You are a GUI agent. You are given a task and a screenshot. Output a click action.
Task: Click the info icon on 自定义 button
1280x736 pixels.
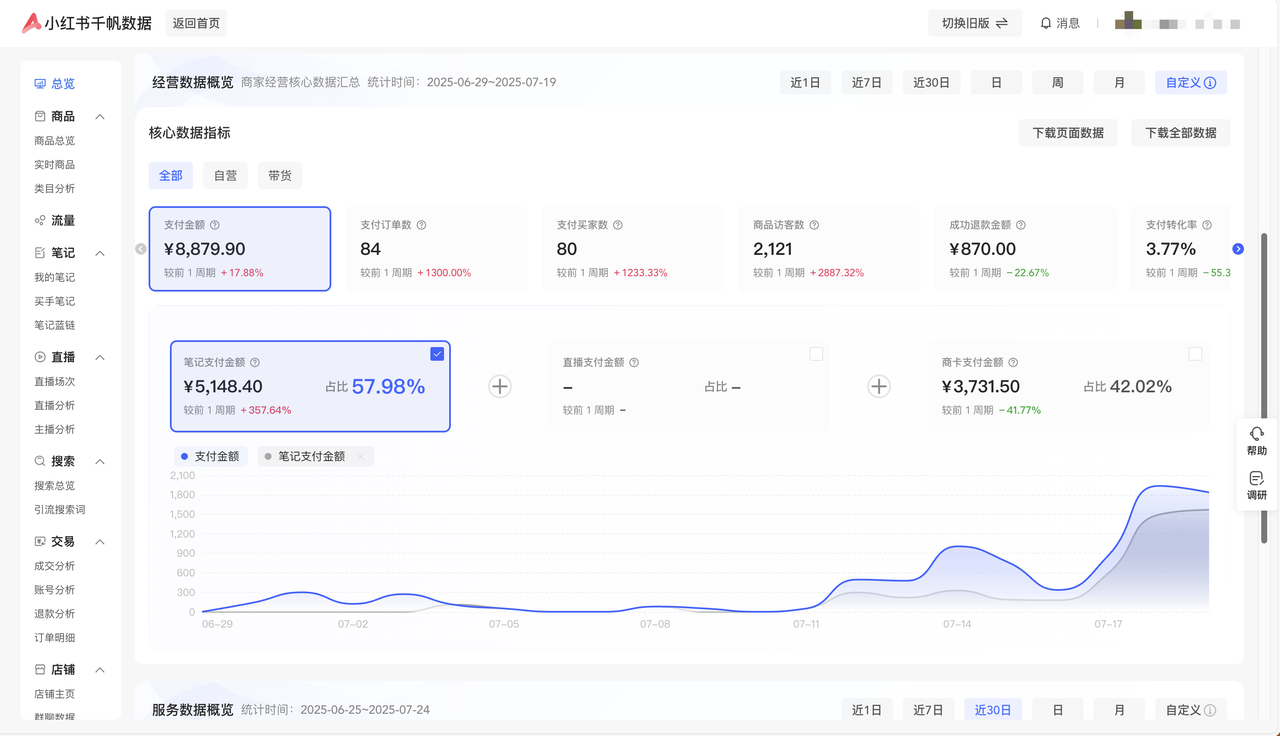pos(1210,83)
